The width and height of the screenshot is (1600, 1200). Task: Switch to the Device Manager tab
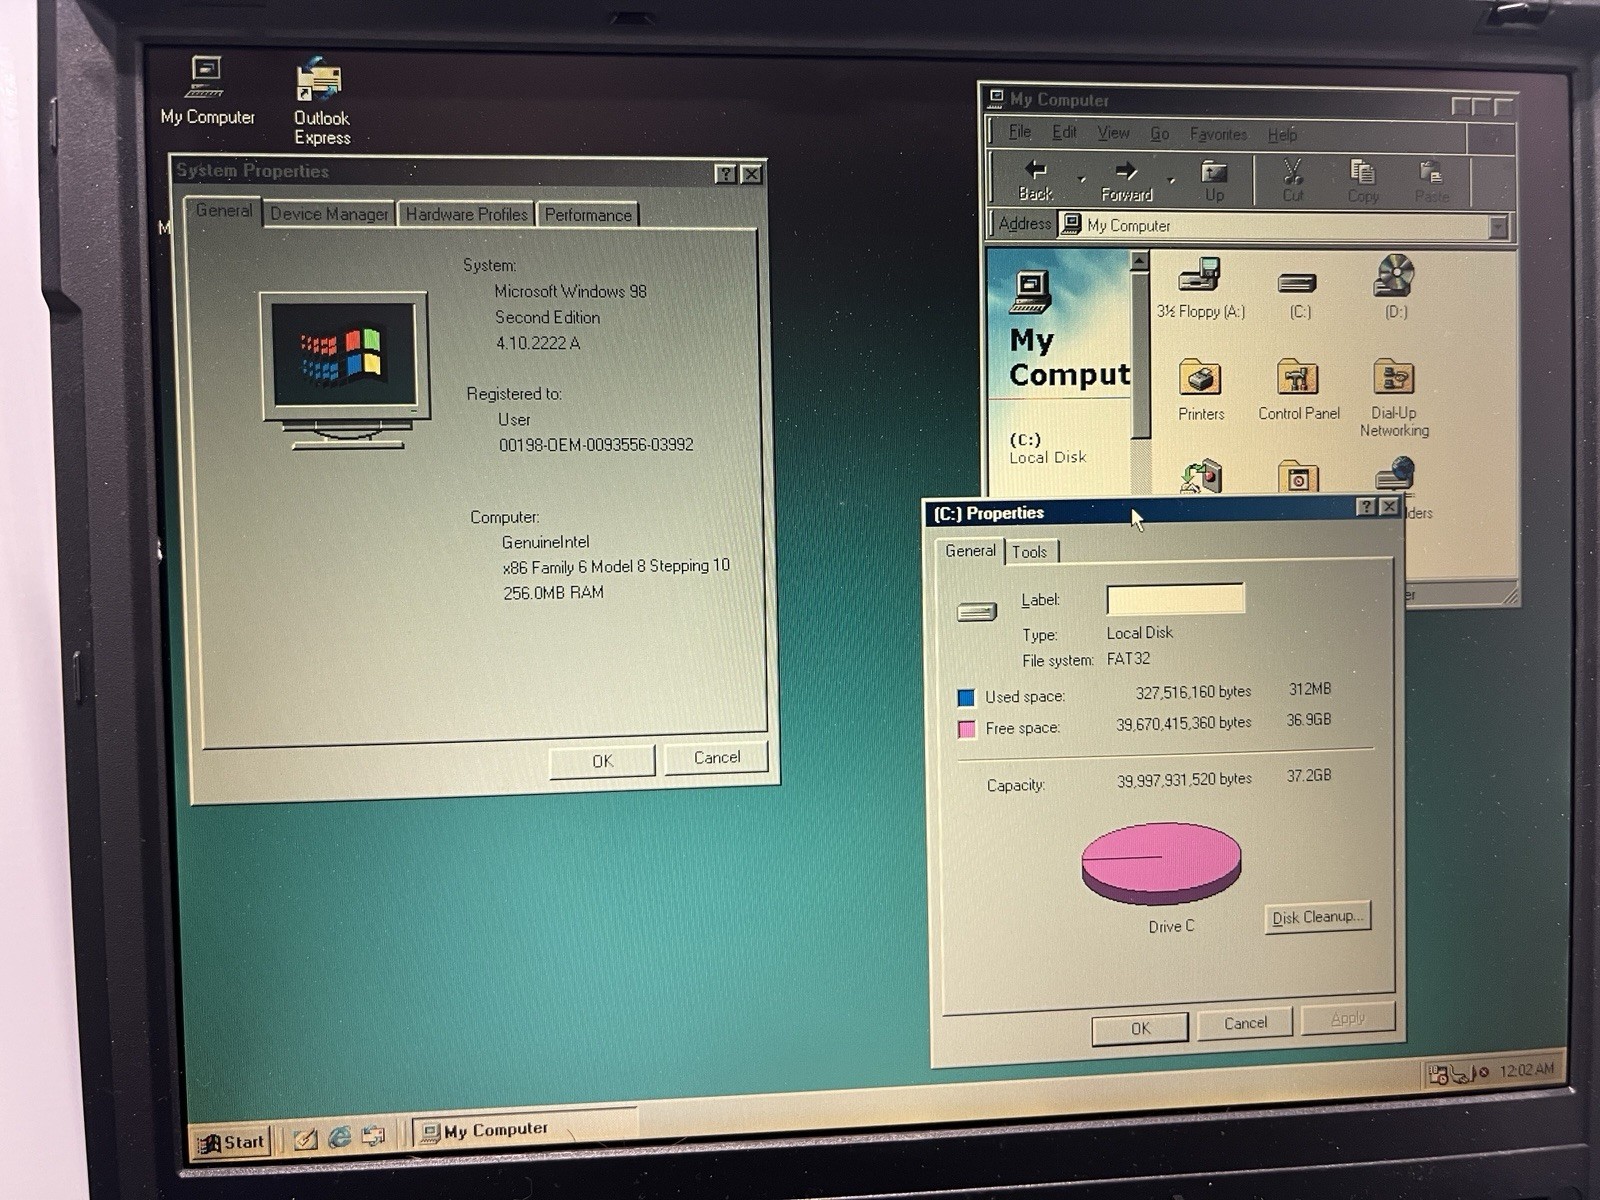pos(329,214)
